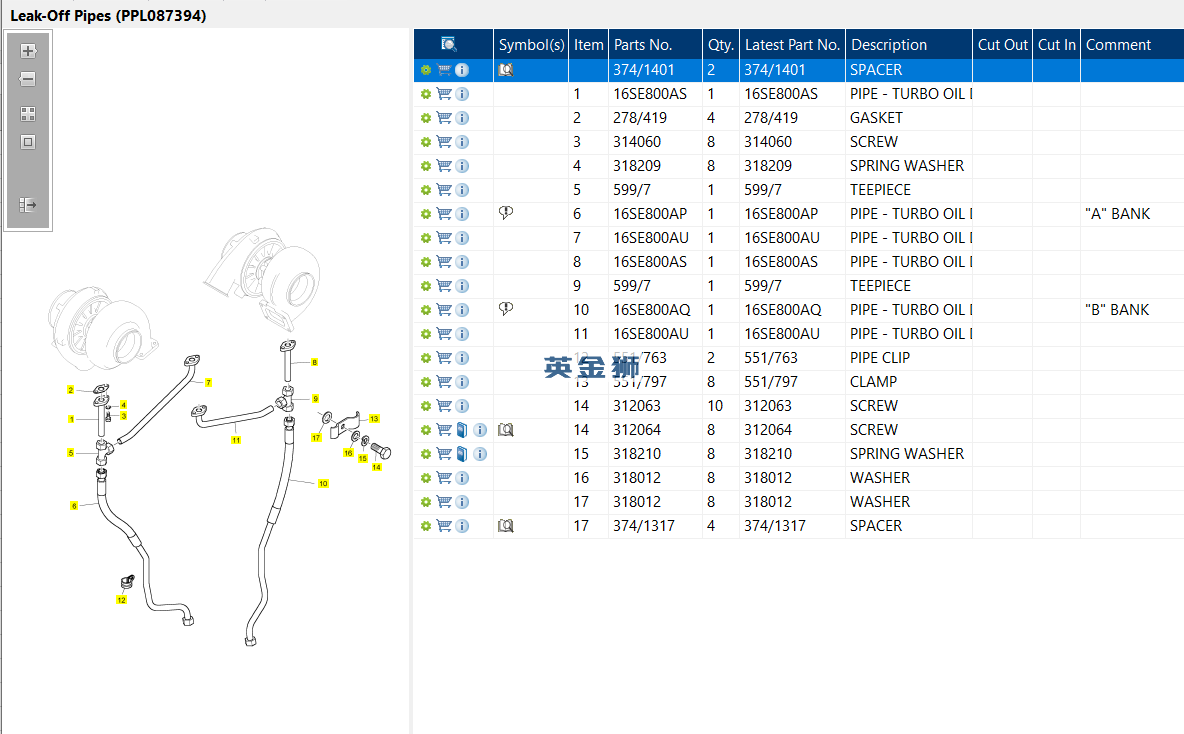This screenshot has width=1184, height=734.
Task: Click cart icon on SPACER 374/1401 row
Action: point(444,69)
